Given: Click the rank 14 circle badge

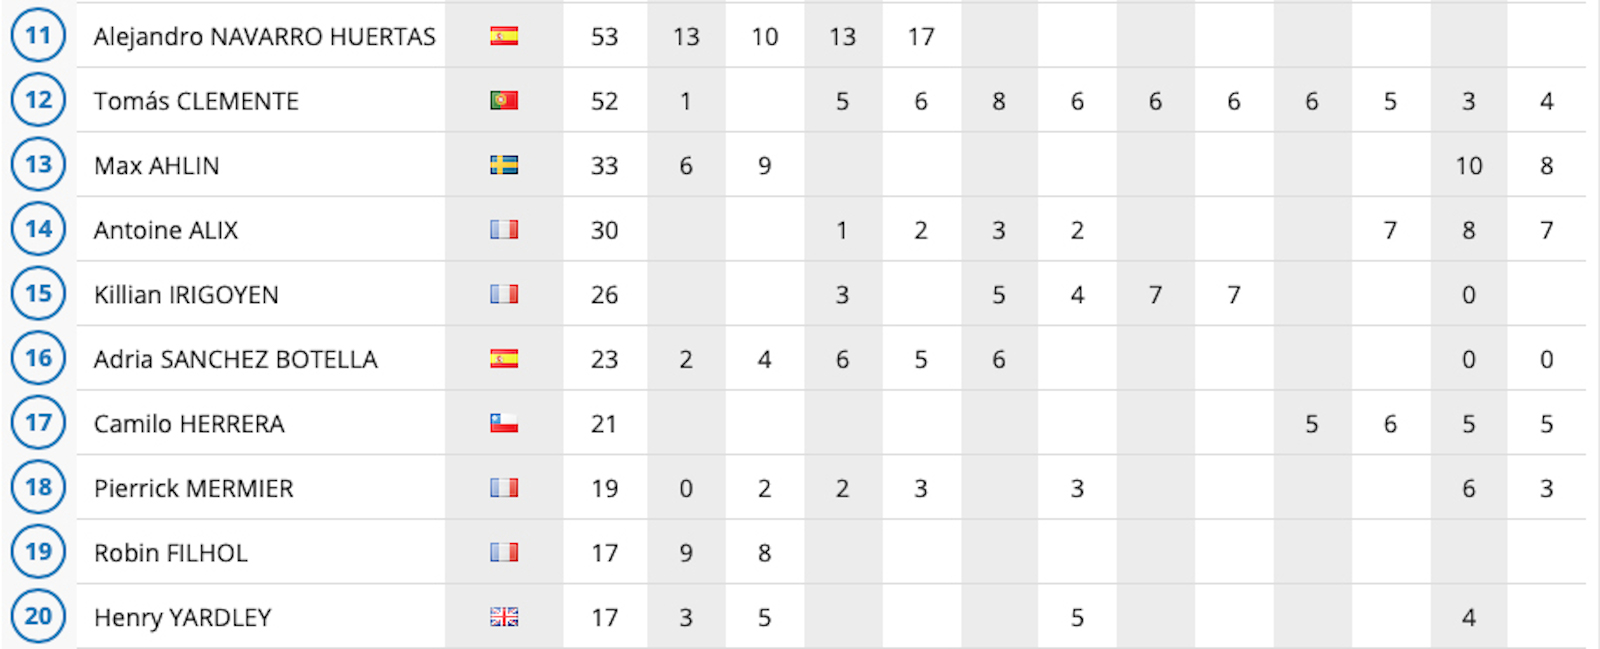Looking at the screenshot, I should click(x=38, y=229).
